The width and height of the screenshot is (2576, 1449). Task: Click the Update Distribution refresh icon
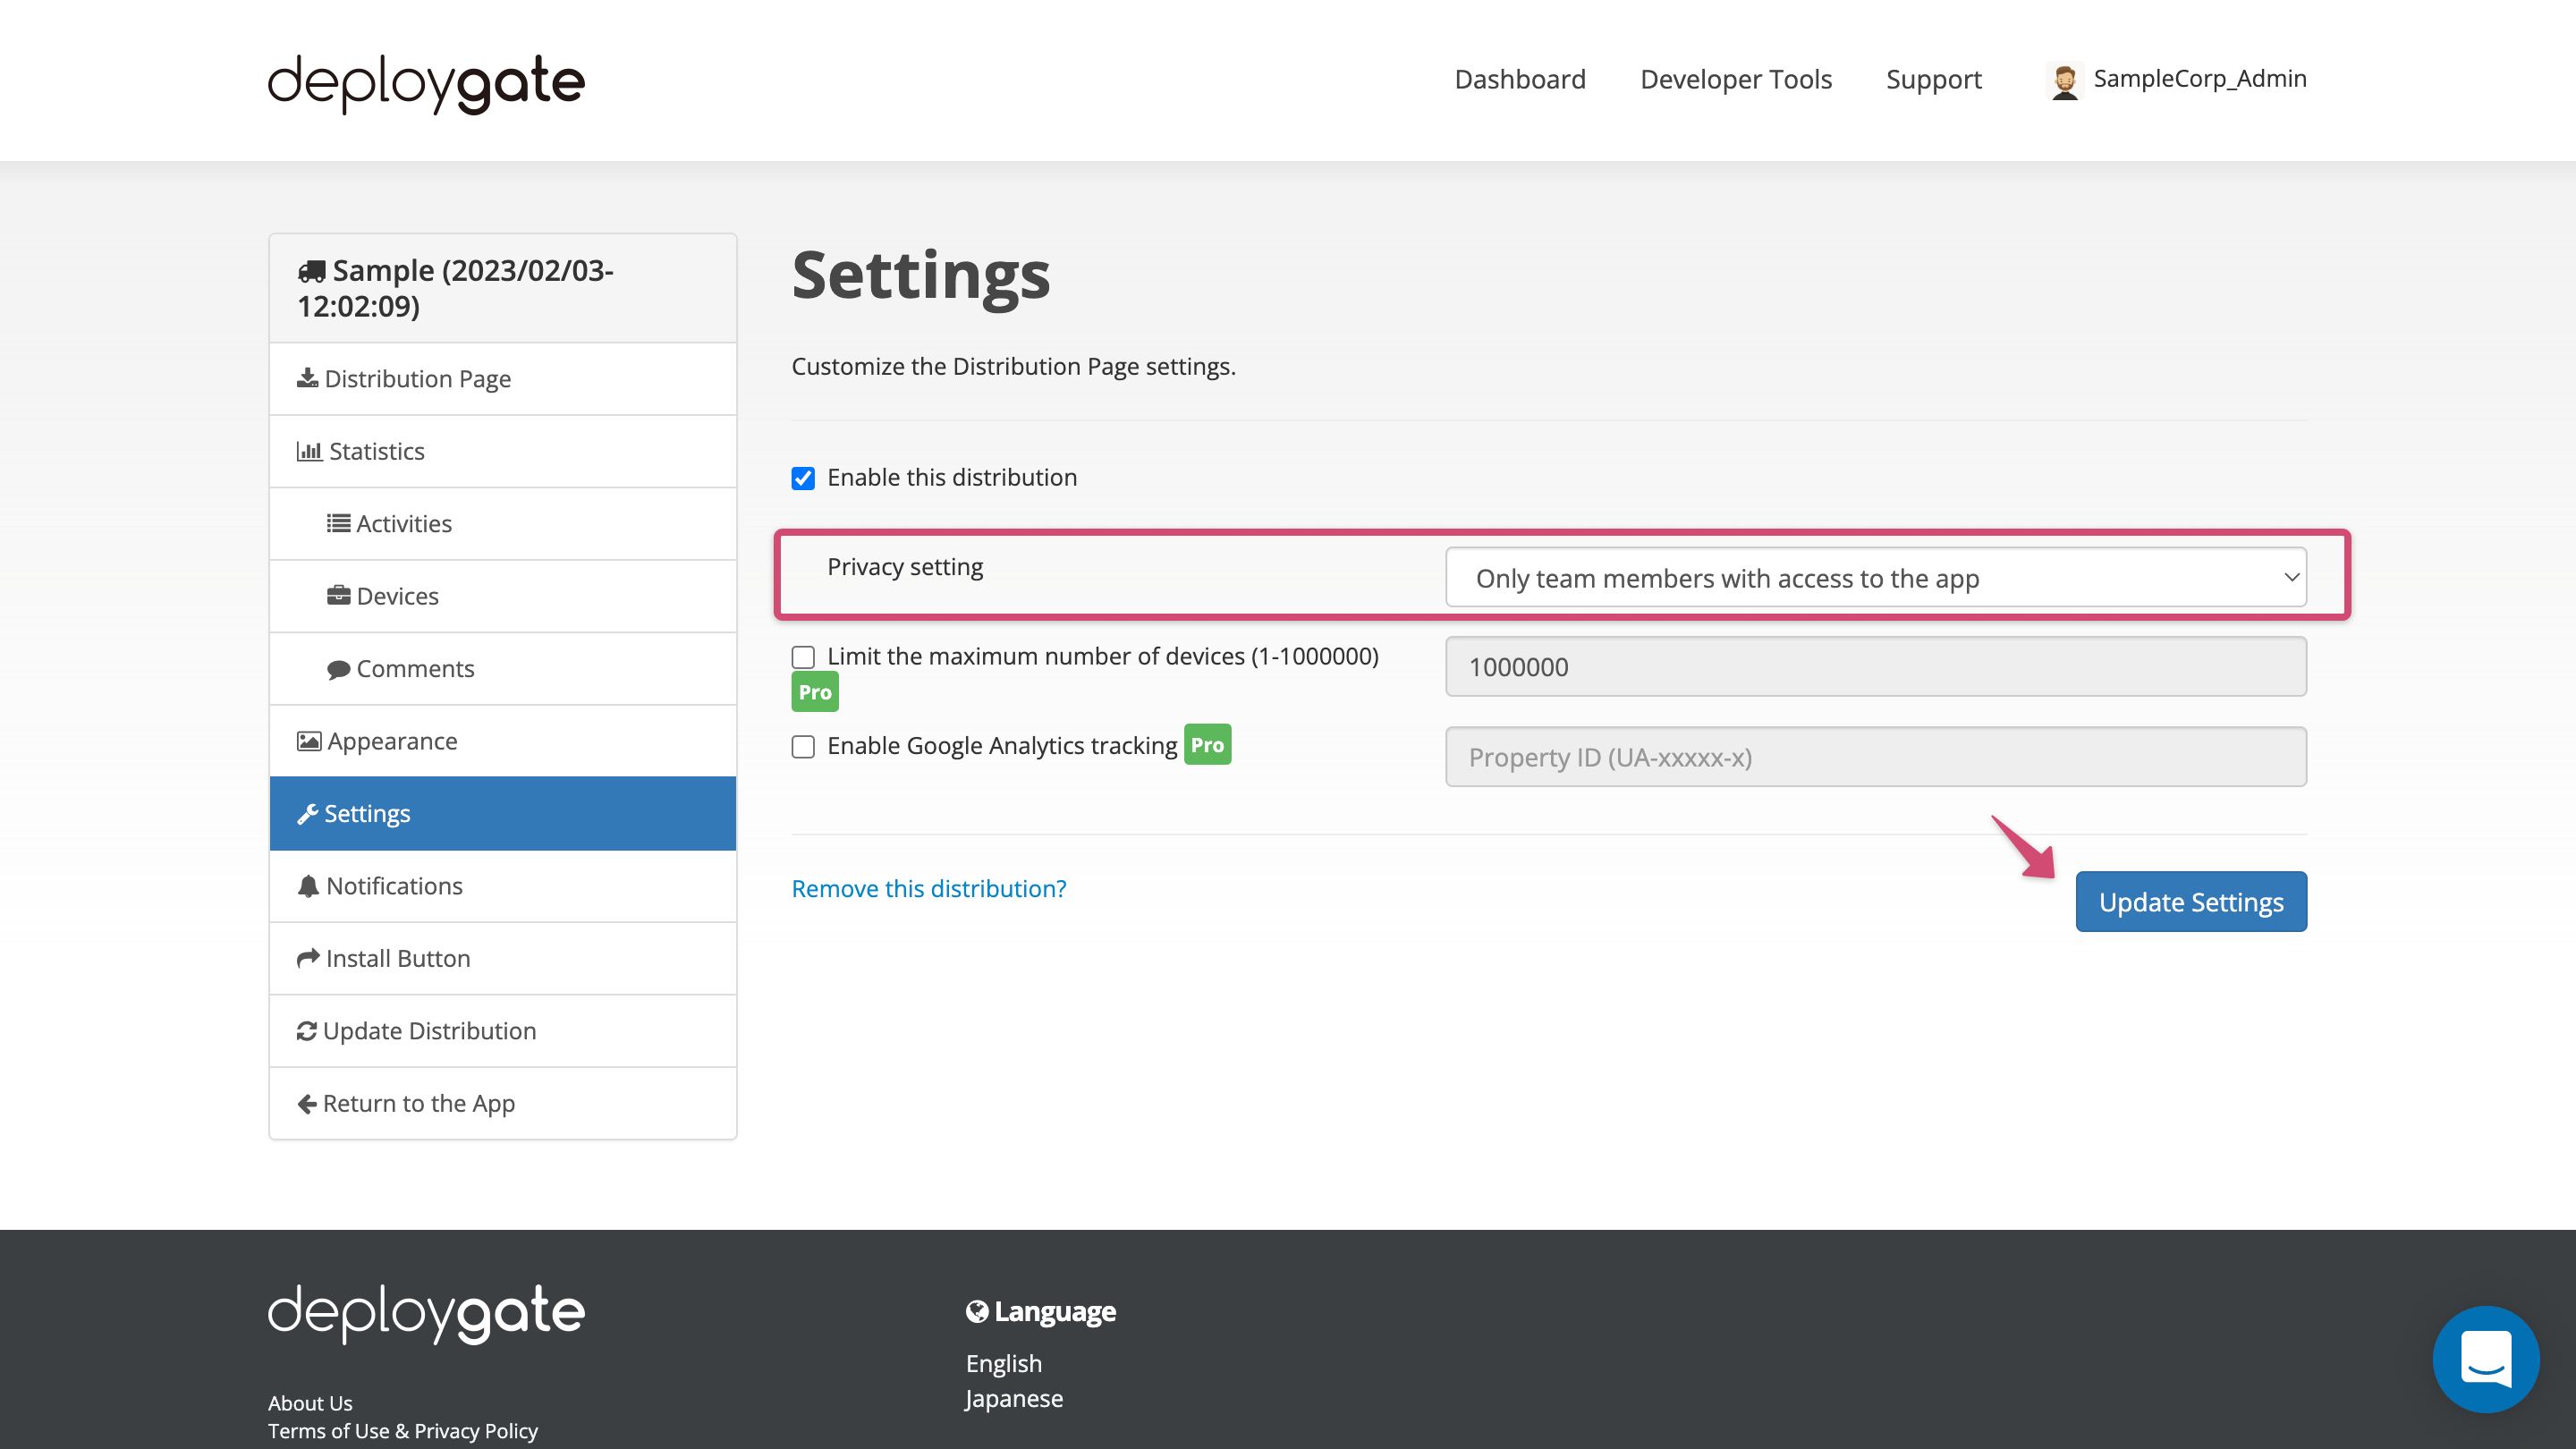(307, 1031)
